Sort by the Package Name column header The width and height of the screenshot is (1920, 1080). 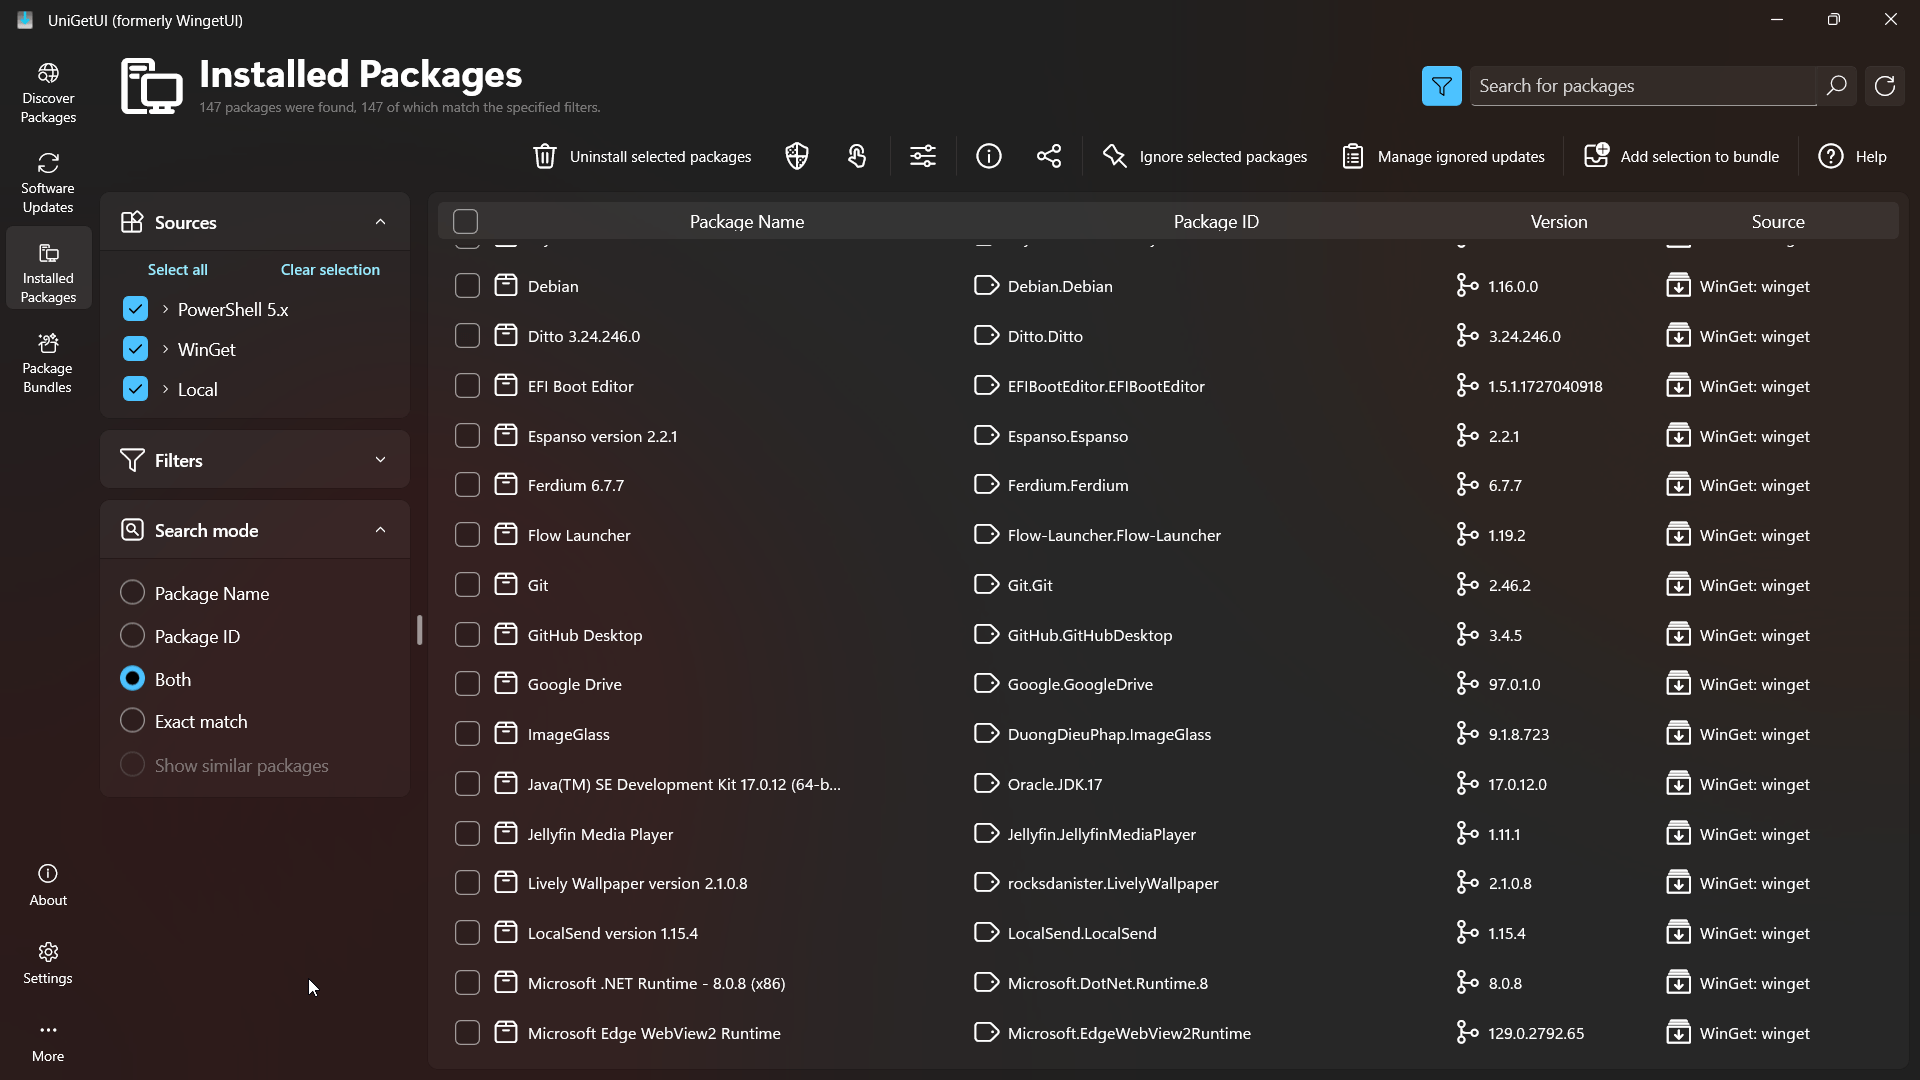(747, 221)
